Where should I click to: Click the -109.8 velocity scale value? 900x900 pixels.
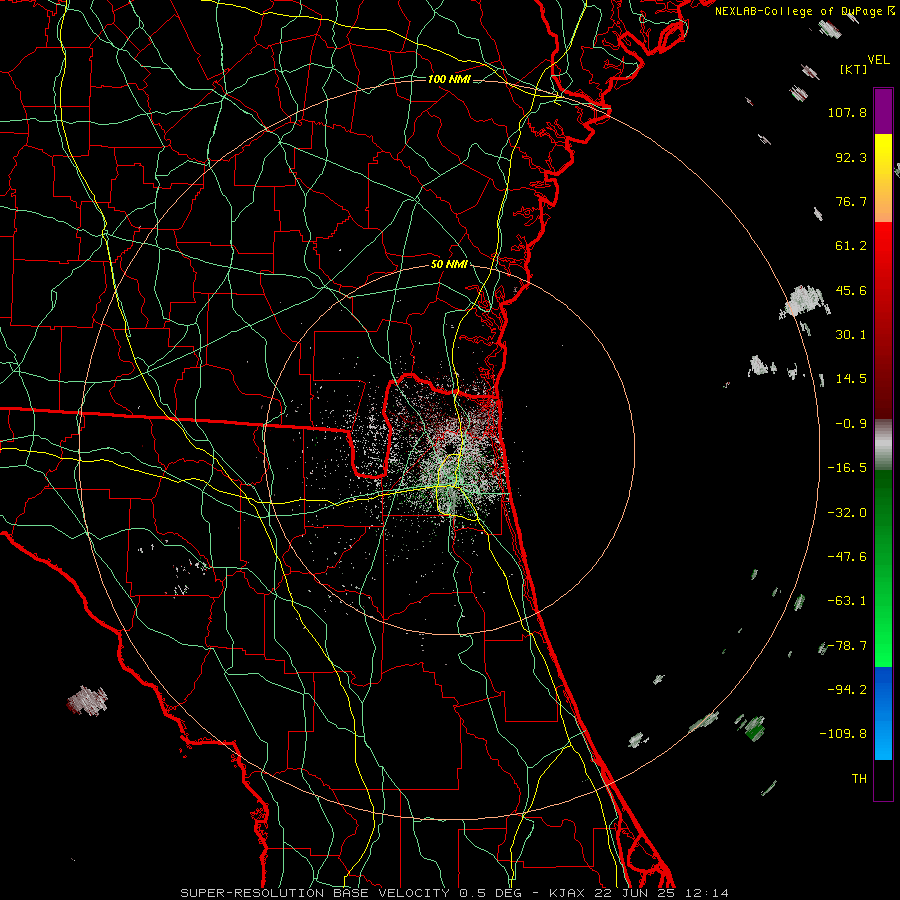[x=844, y=734]
